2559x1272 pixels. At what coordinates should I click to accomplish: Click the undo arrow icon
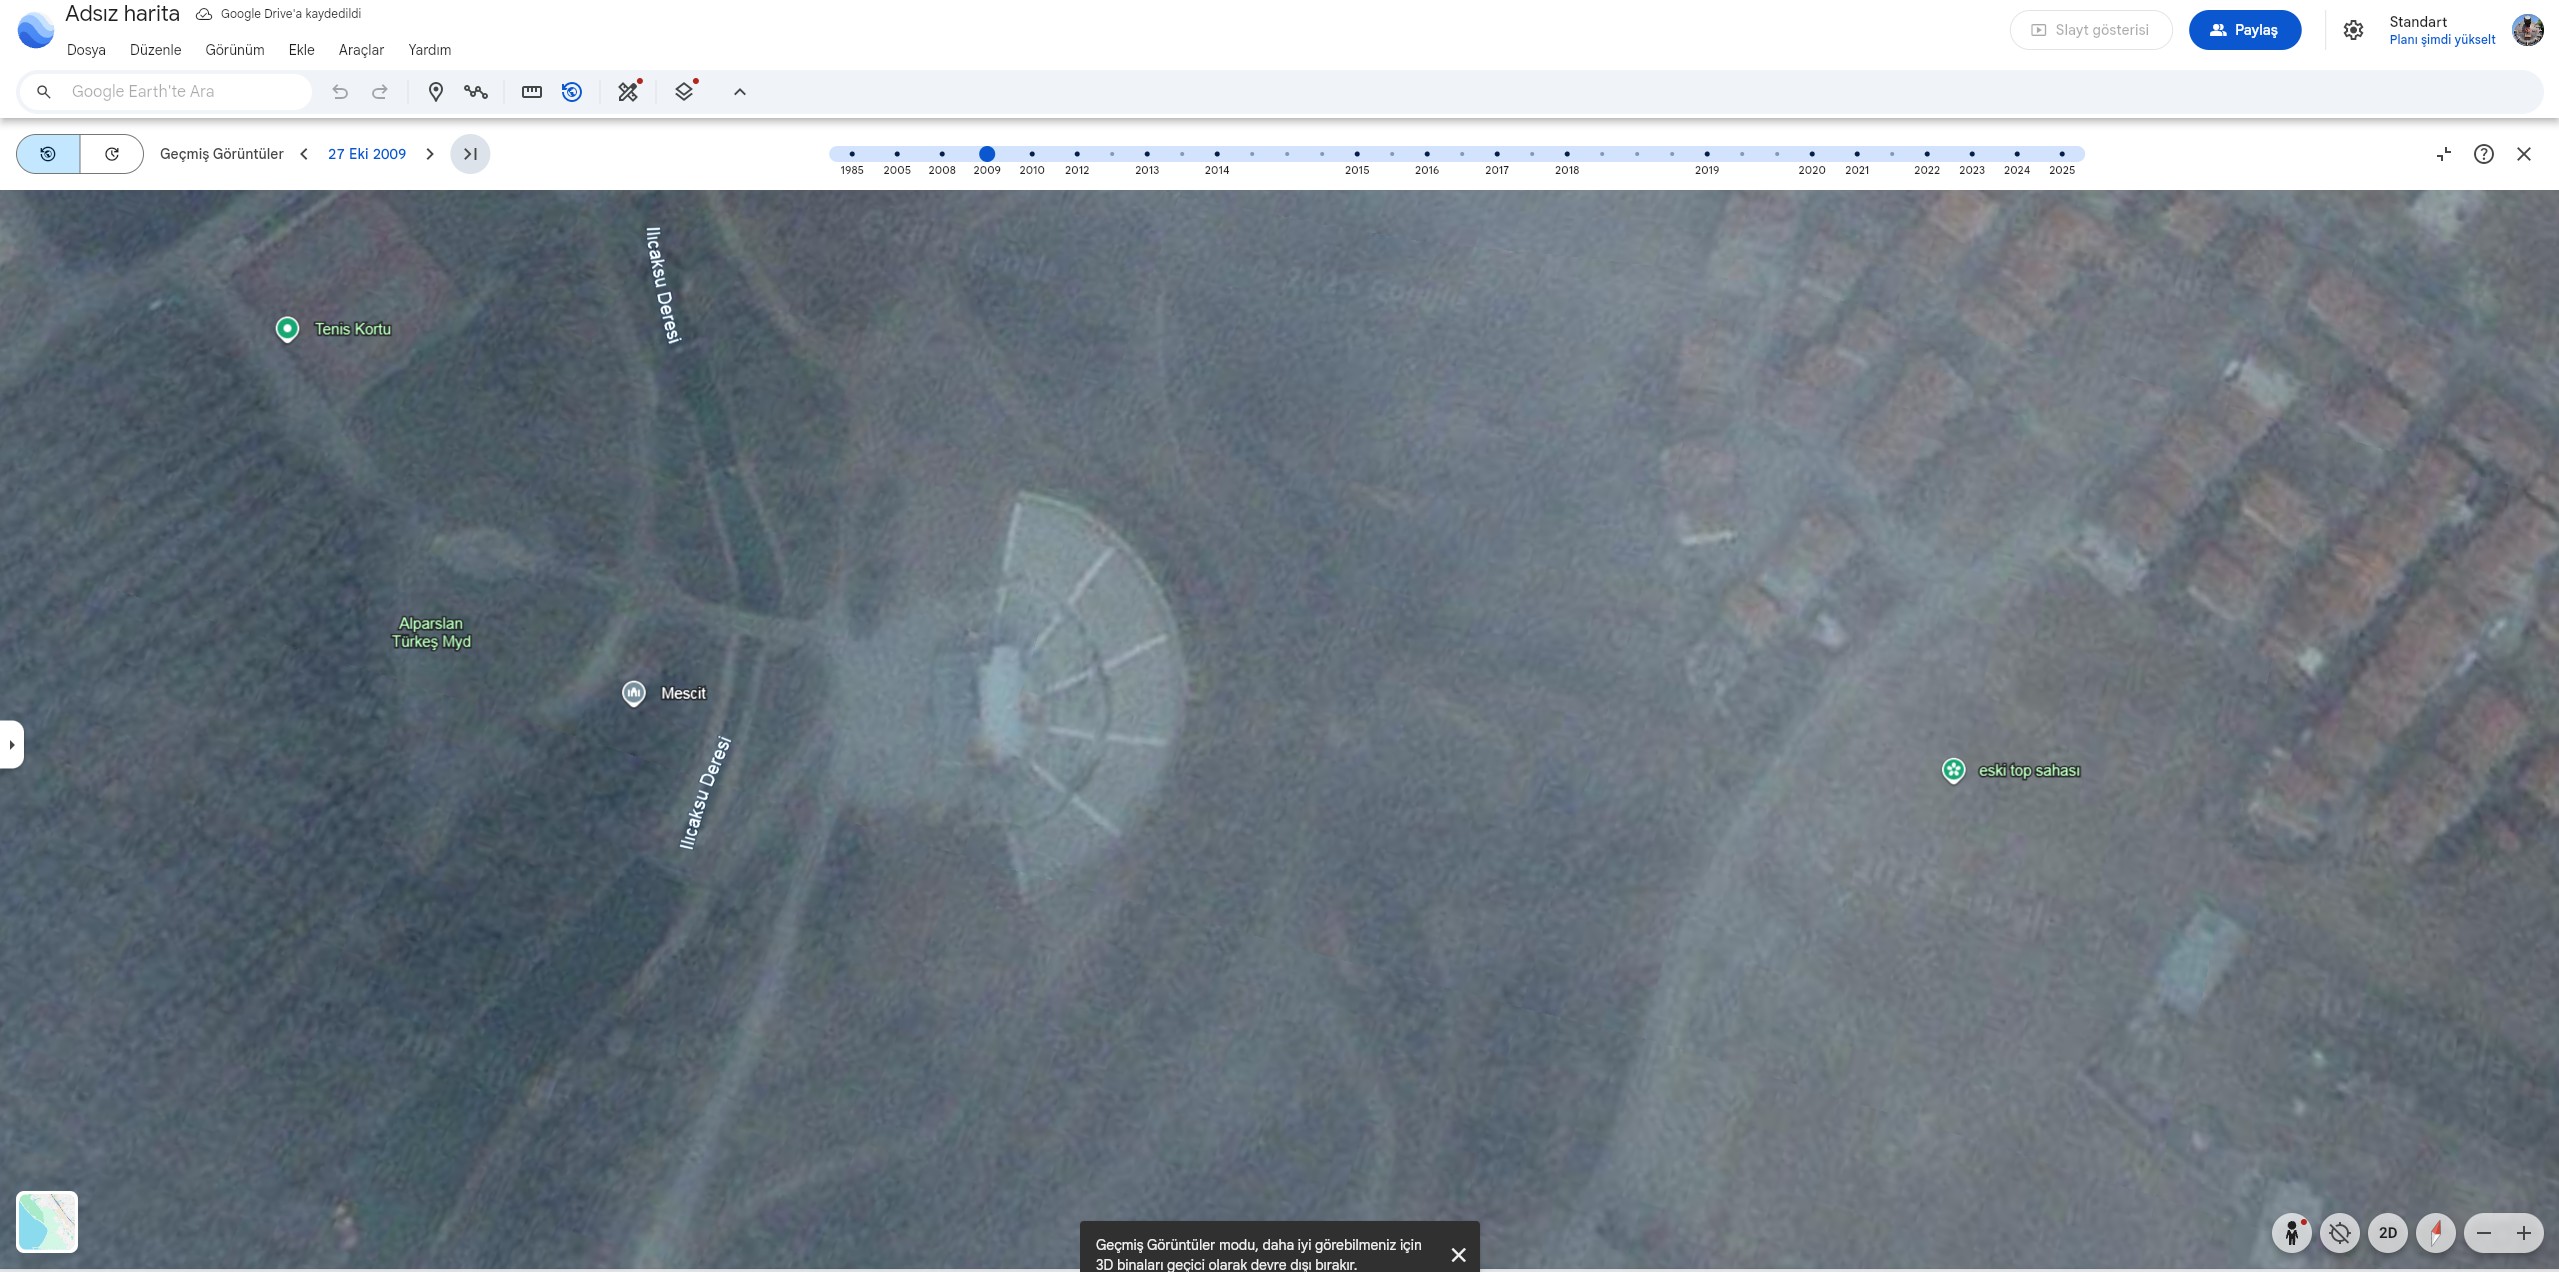340,92
